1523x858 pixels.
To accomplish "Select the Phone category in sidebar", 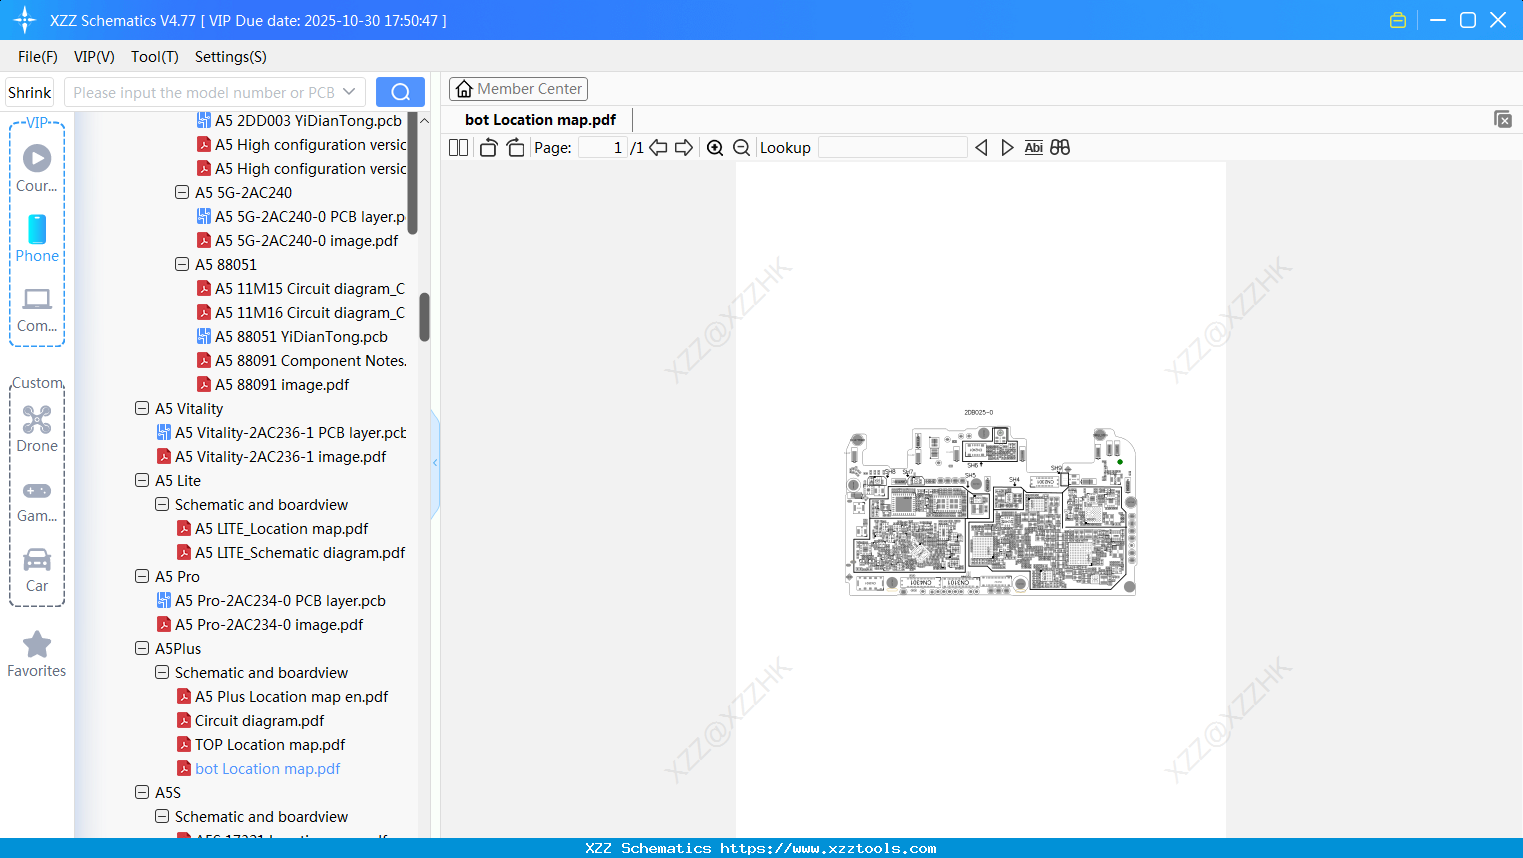I will pos(37,238).
